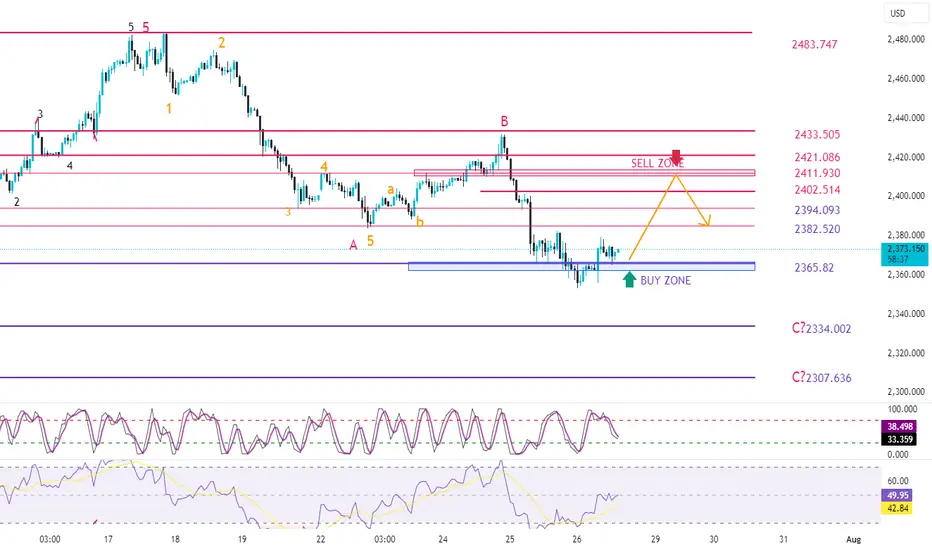Screen dimensions: 932x550
Task: Click the 2483.747 resistance level label
Action: 814,45
